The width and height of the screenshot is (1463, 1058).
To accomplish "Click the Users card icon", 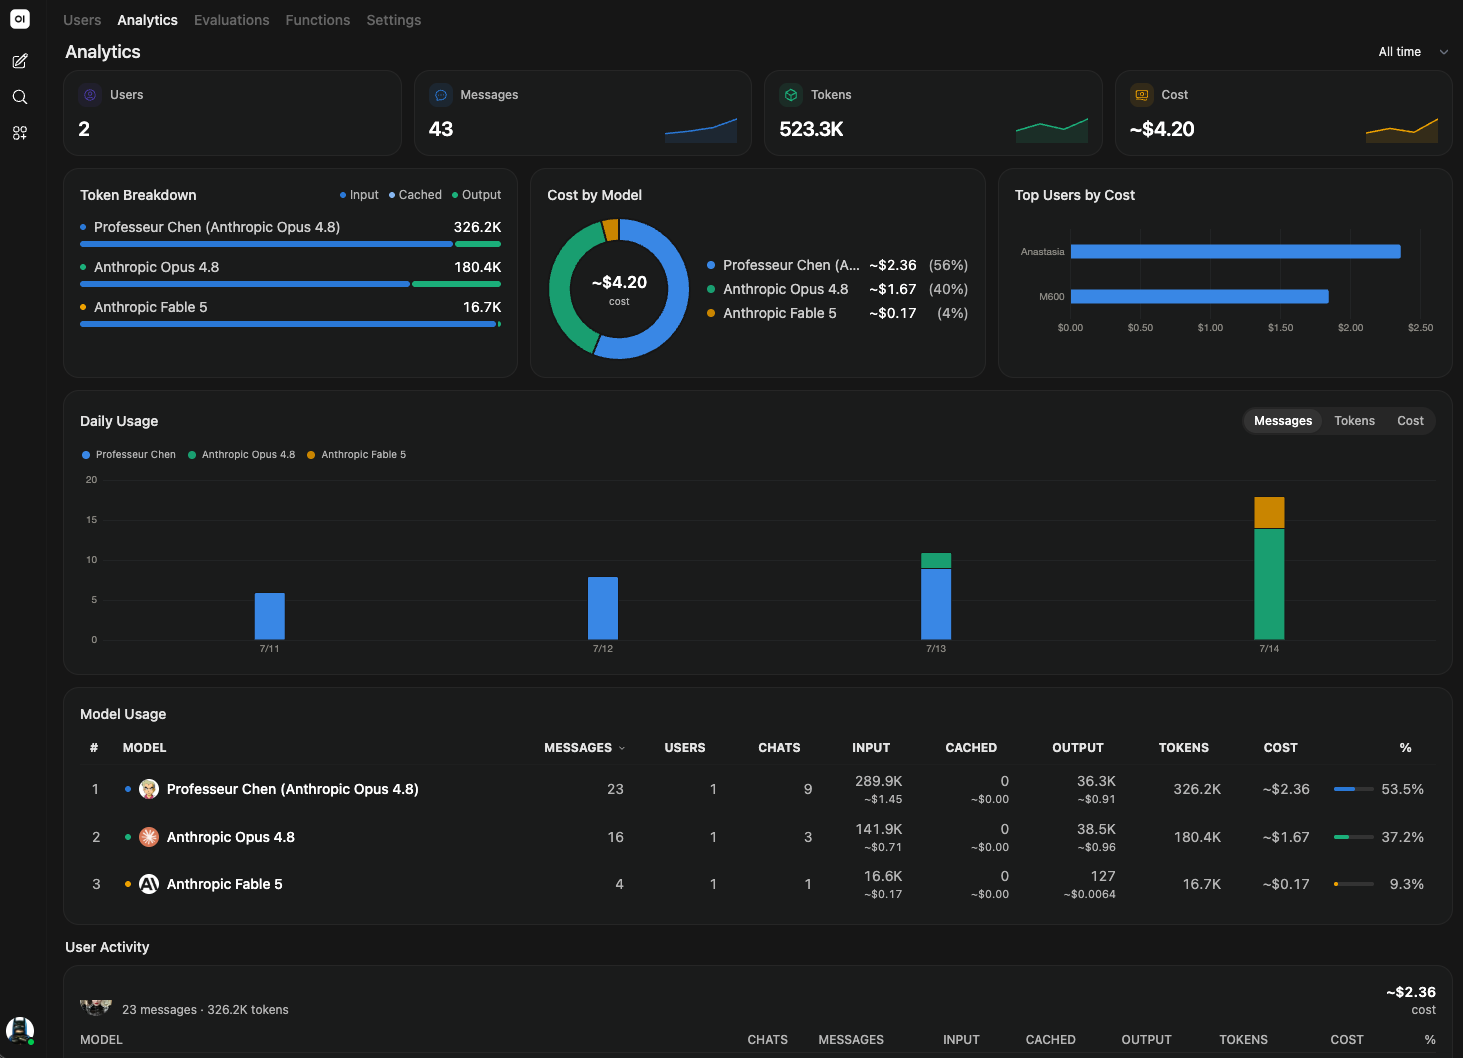I will point(90,95).
